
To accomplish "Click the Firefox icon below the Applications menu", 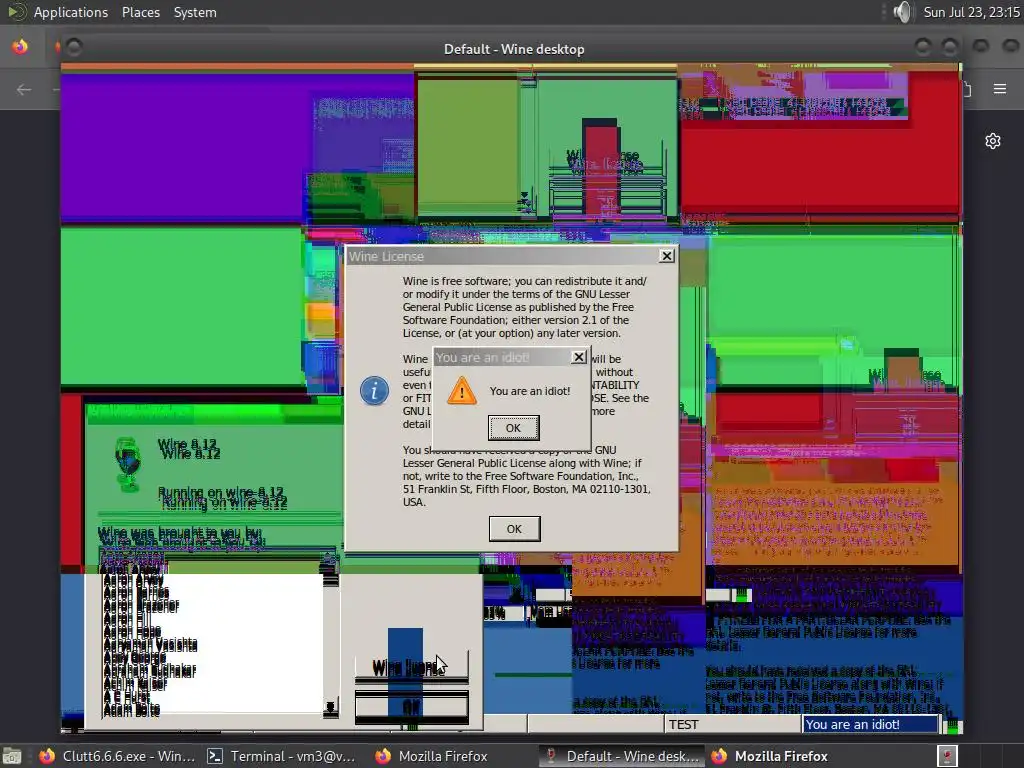I will click(x=20, y=47).
